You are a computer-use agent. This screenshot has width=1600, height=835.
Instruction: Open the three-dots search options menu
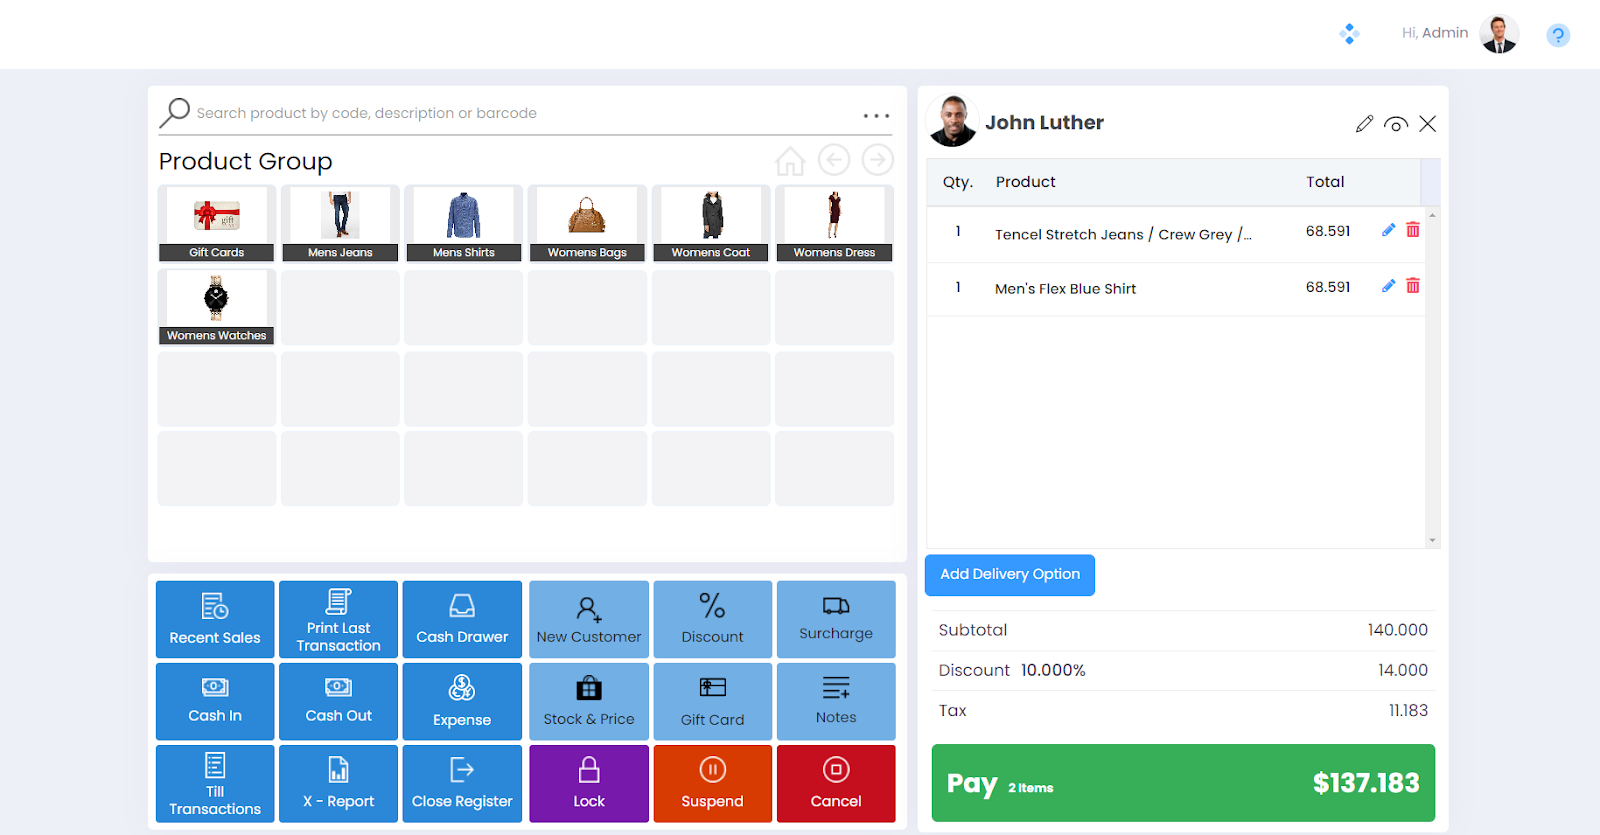pos(876,116)
